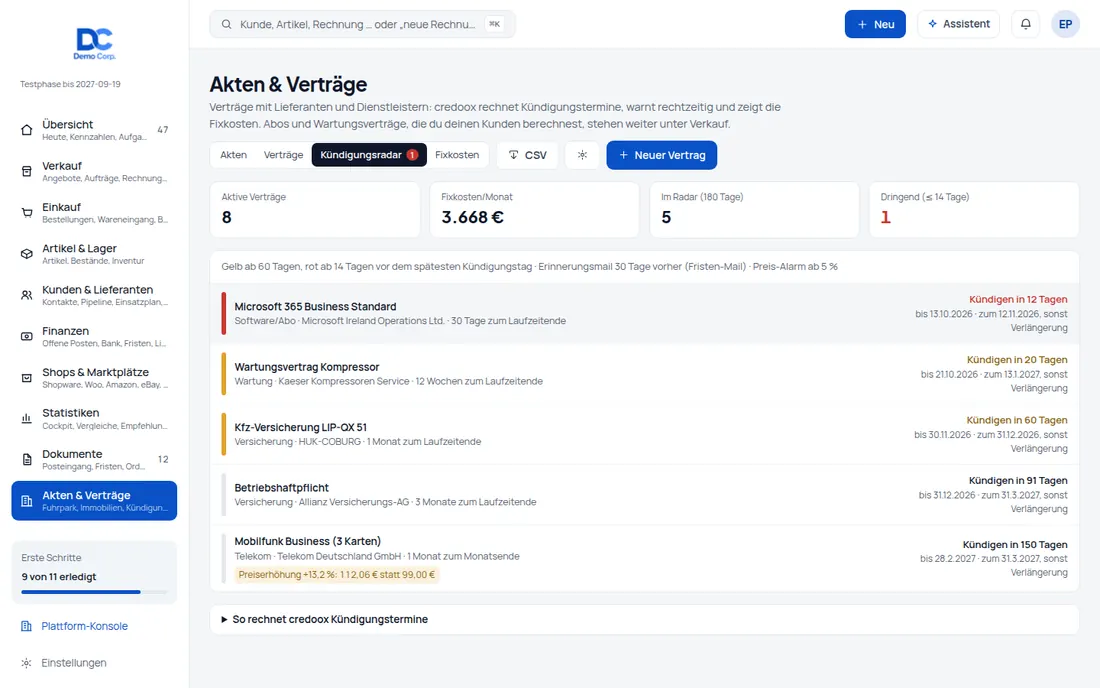This screenshot has height=688, width=1100.
Task: Switch to the Akten tab
Action: pos(234,155)
